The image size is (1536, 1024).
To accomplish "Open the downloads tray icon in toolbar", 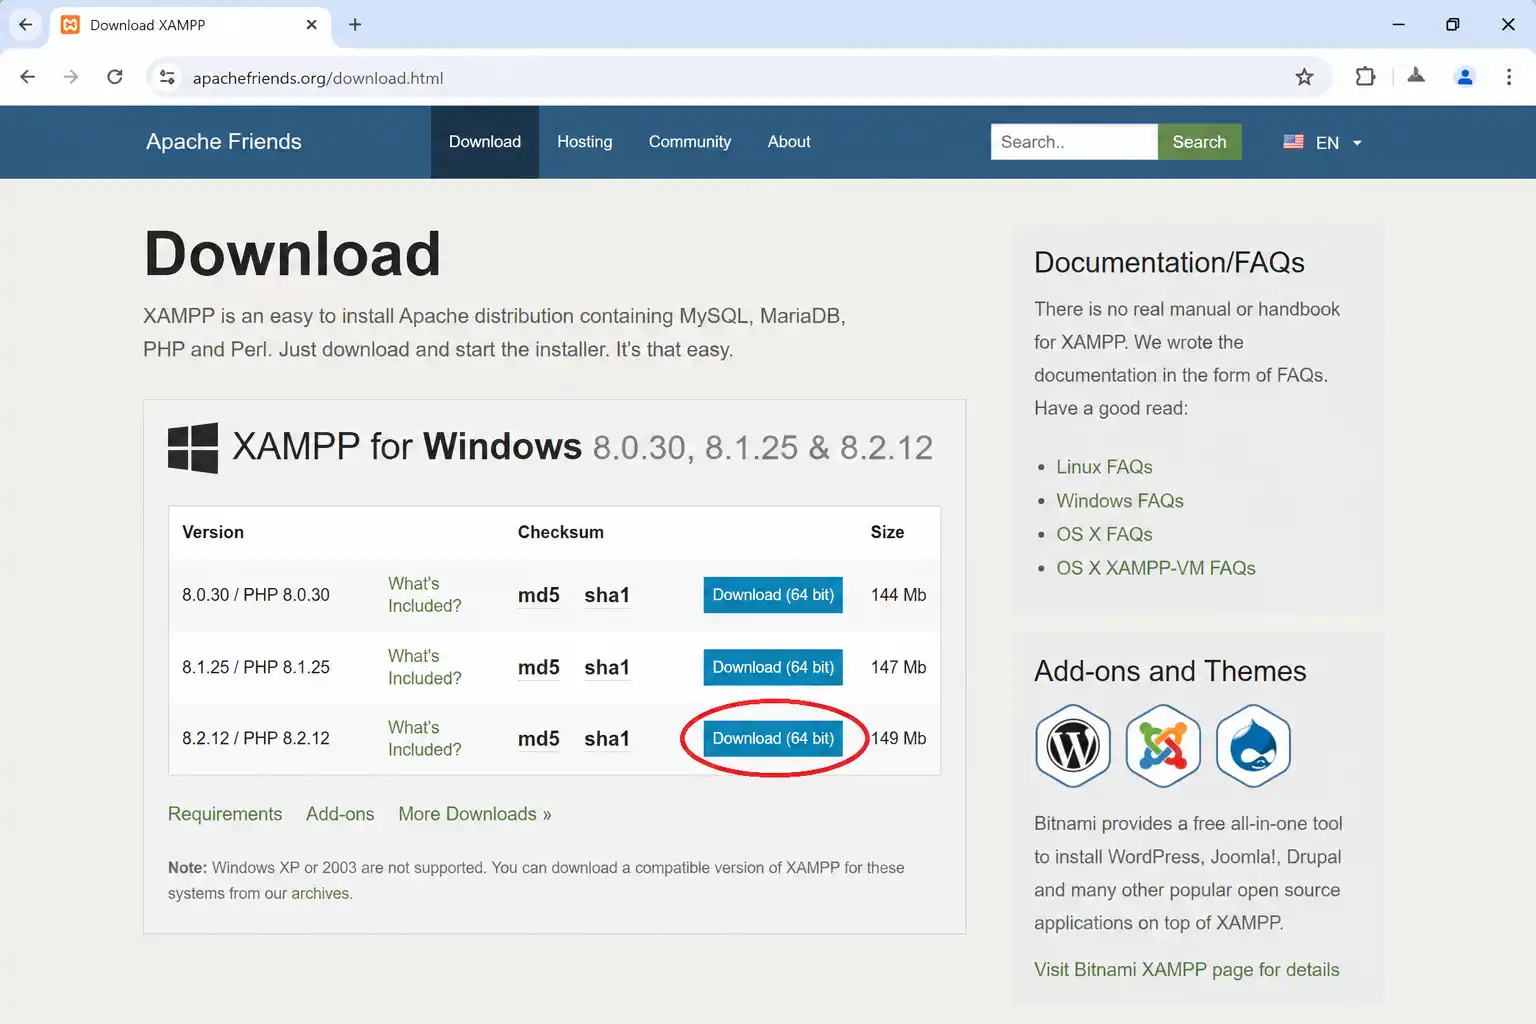I will click(x=1416, y=75).
